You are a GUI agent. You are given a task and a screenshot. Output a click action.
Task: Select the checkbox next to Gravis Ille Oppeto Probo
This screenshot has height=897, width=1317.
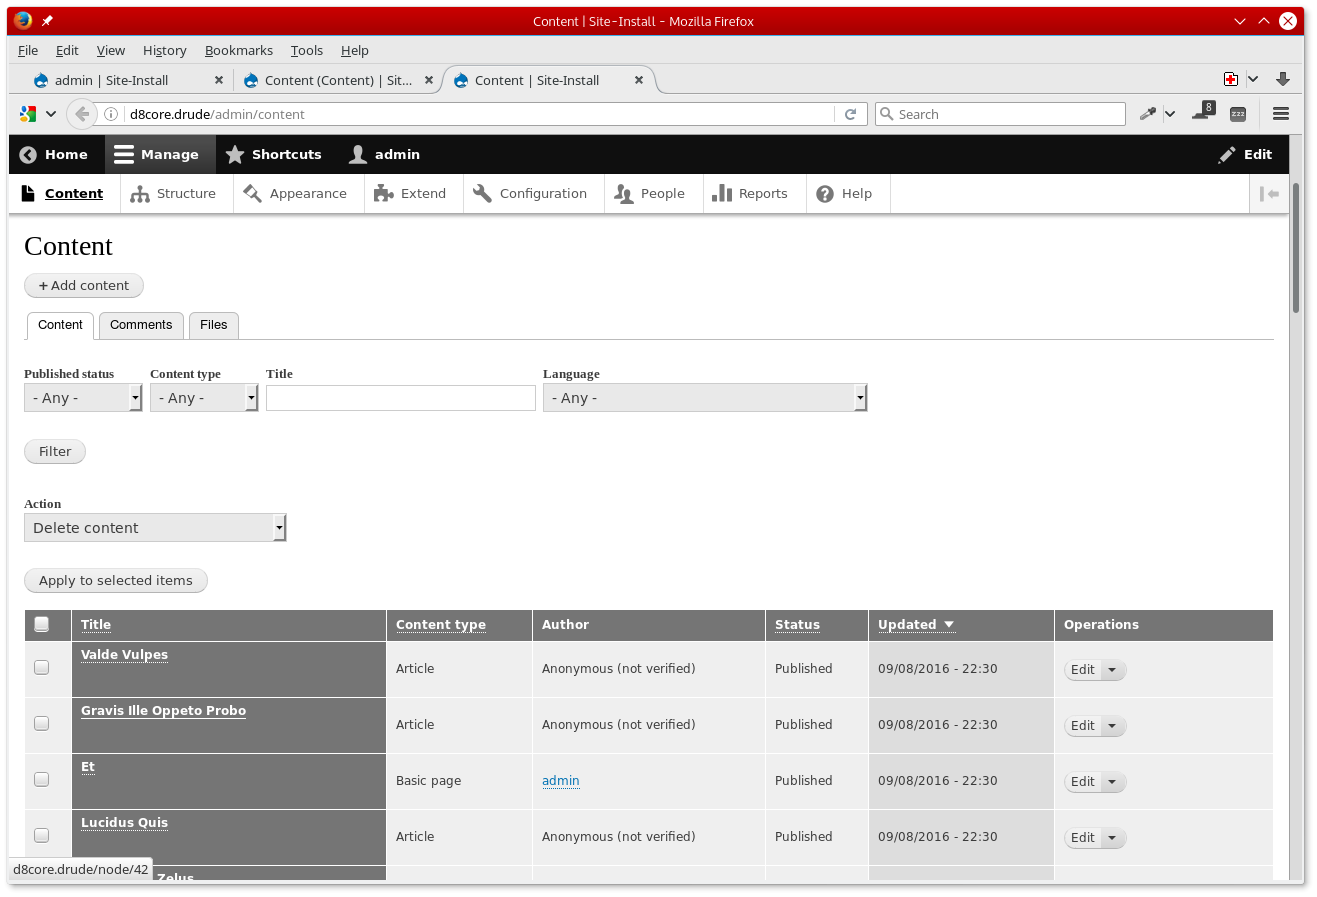click(42, 723)
